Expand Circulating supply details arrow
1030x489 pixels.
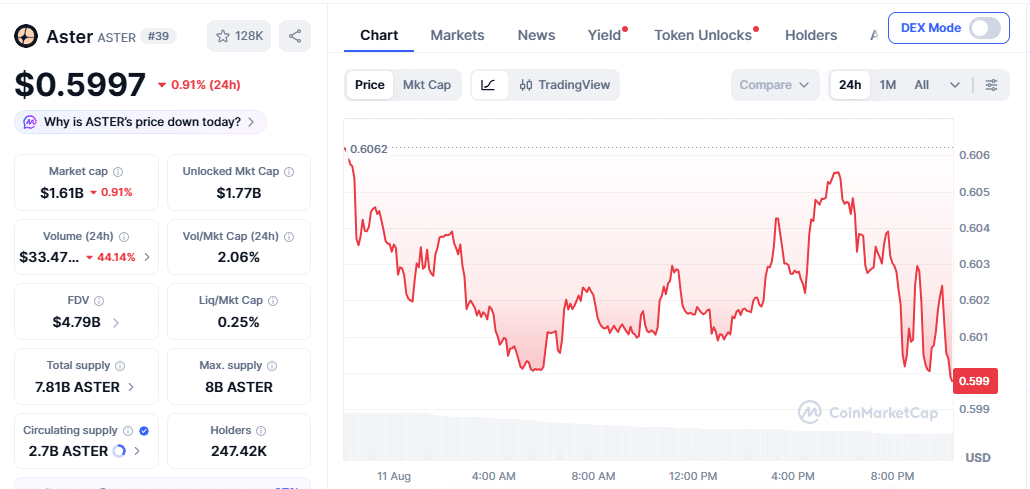137,451
